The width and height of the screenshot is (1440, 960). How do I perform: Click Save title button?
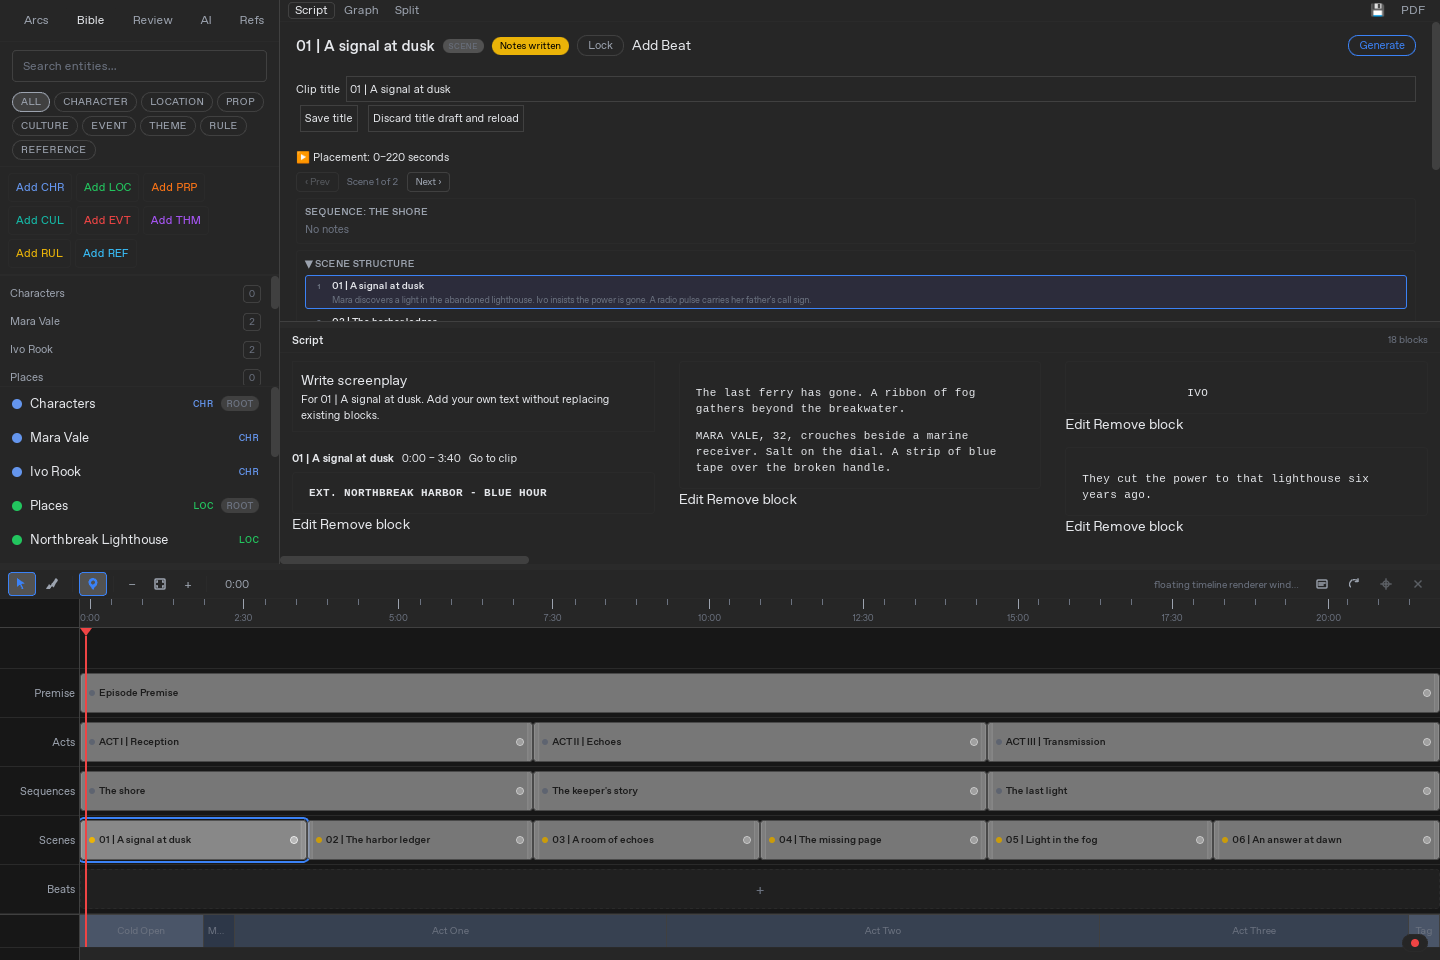point(328,118)
